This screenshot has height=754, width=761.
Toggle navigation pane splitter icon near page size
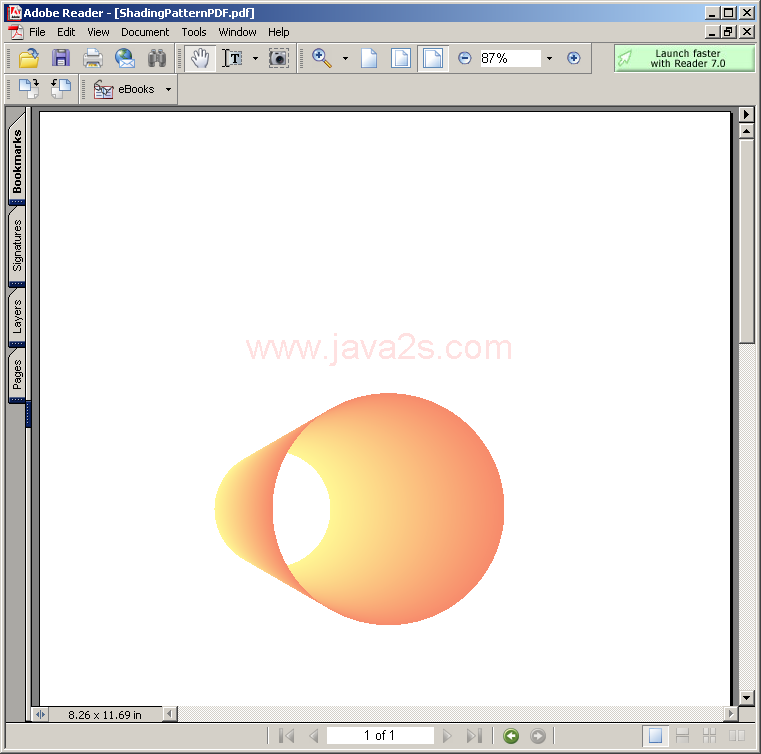tap(40, 714)
